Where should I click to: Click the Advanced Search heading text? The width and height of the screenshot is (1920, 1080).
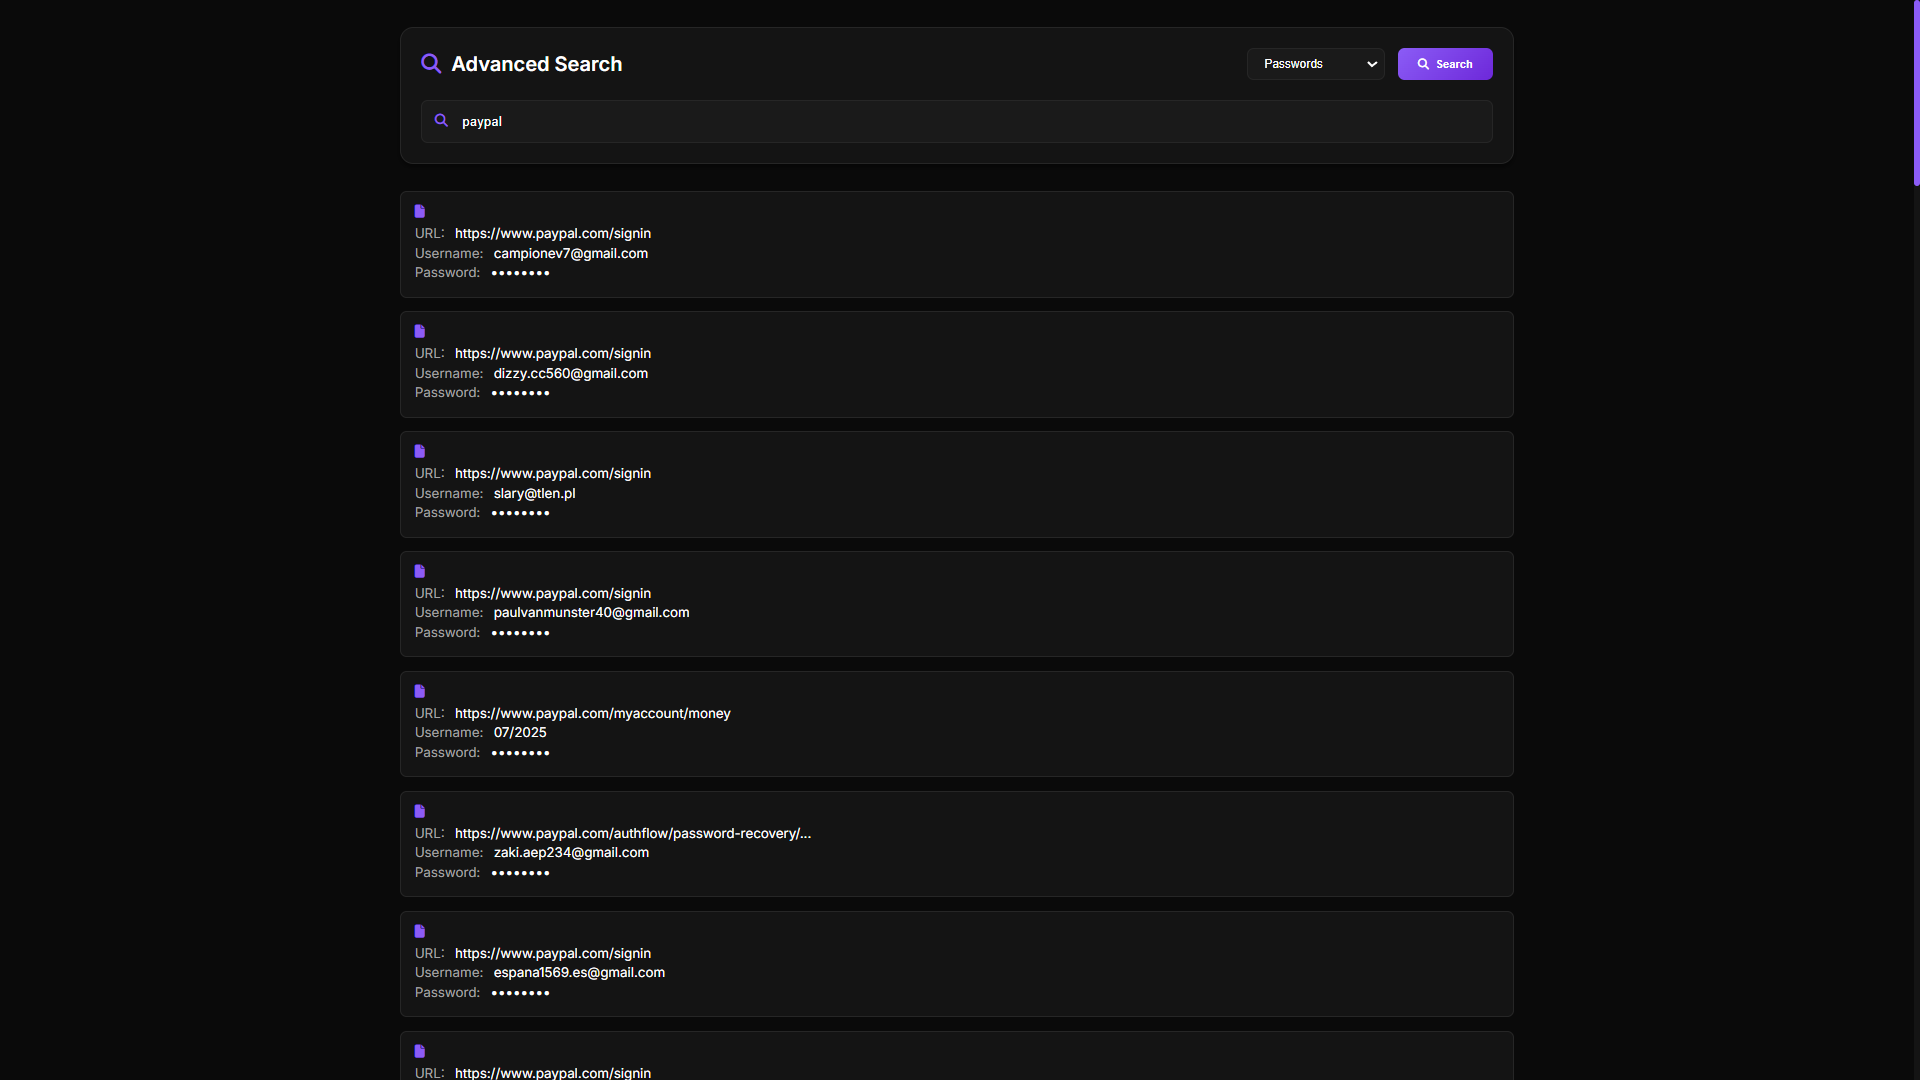[537, 64]
